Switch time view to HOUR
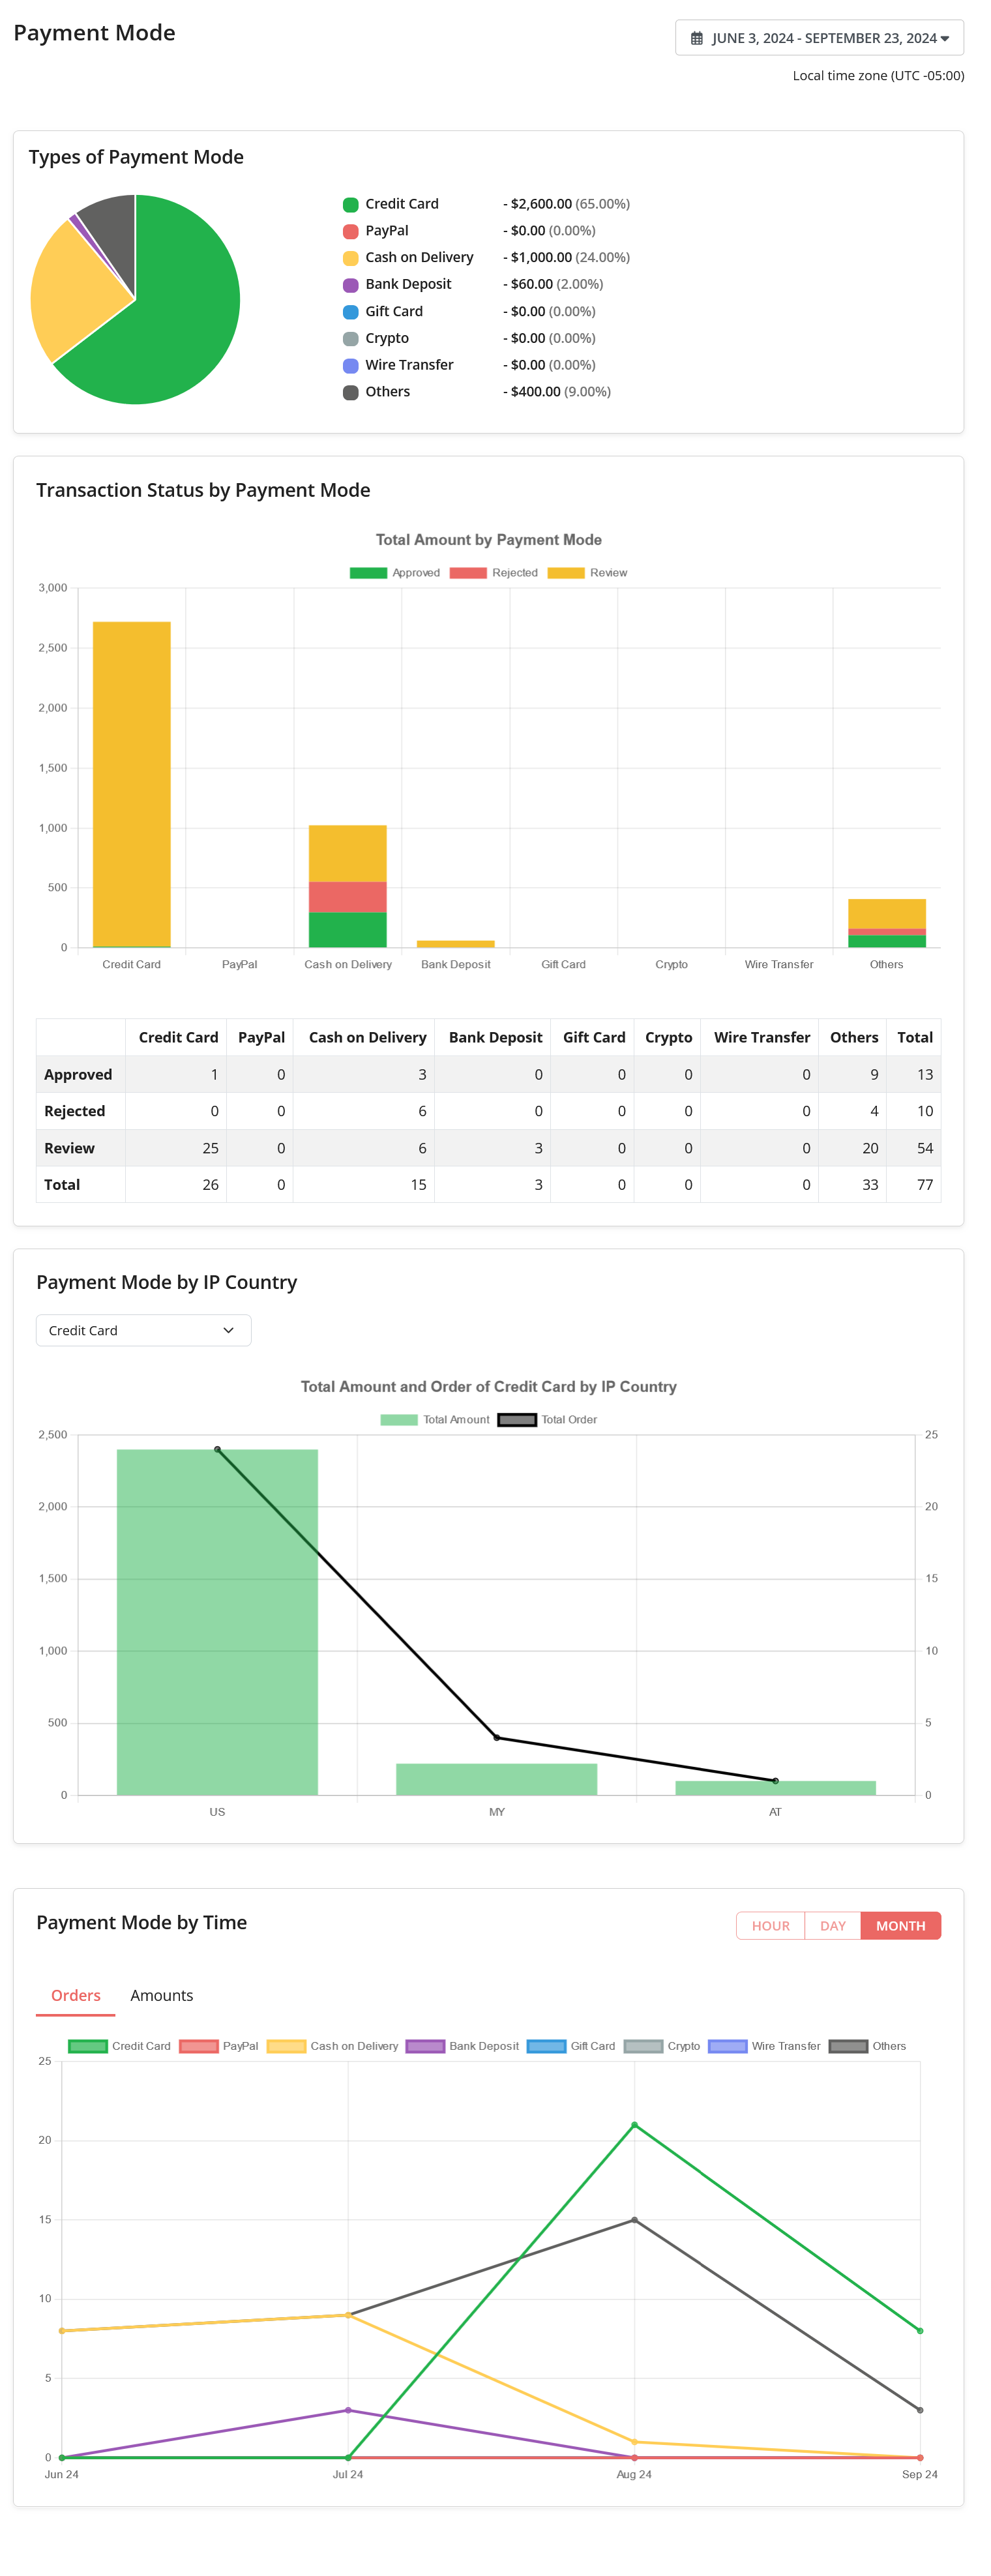 point(770,1925)
